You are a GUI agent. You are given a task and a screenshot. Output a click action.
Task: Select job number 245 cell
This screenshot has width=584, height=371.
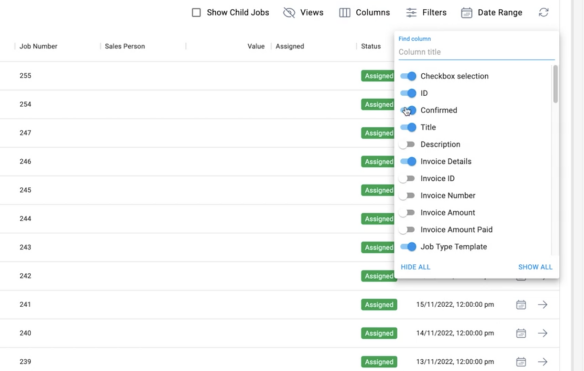pos(25,190)
